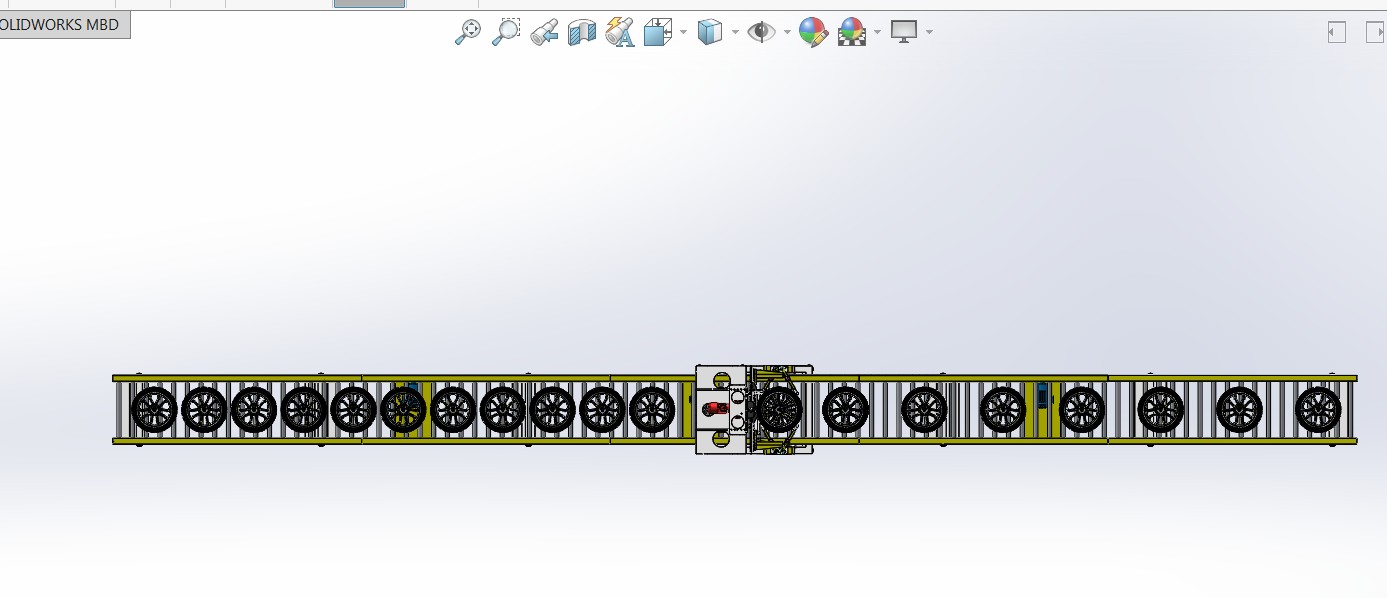Click the left-arrow panel button at top right
Image resolution: width=1387 pixels, height=598 pixels.
click(x=1336, y=32)
